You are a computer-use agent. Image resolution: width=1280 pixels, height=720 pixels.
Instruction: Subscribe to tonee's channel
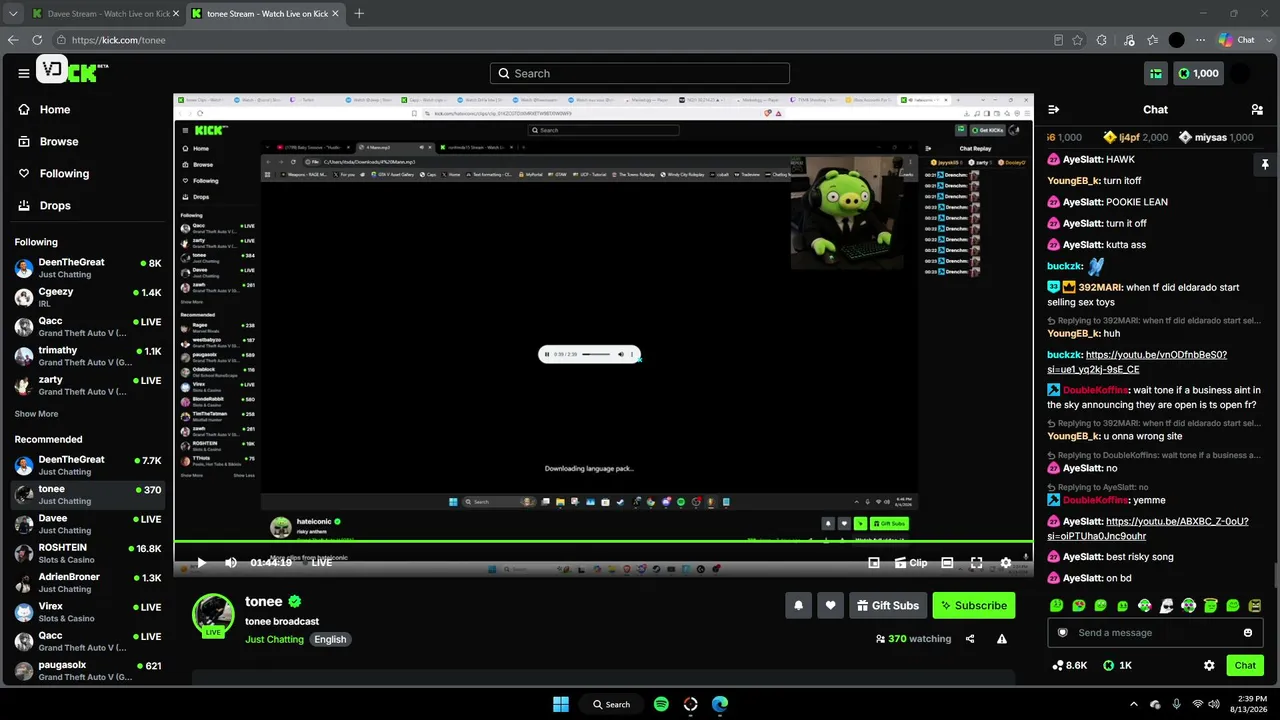(x=974, y=605)
